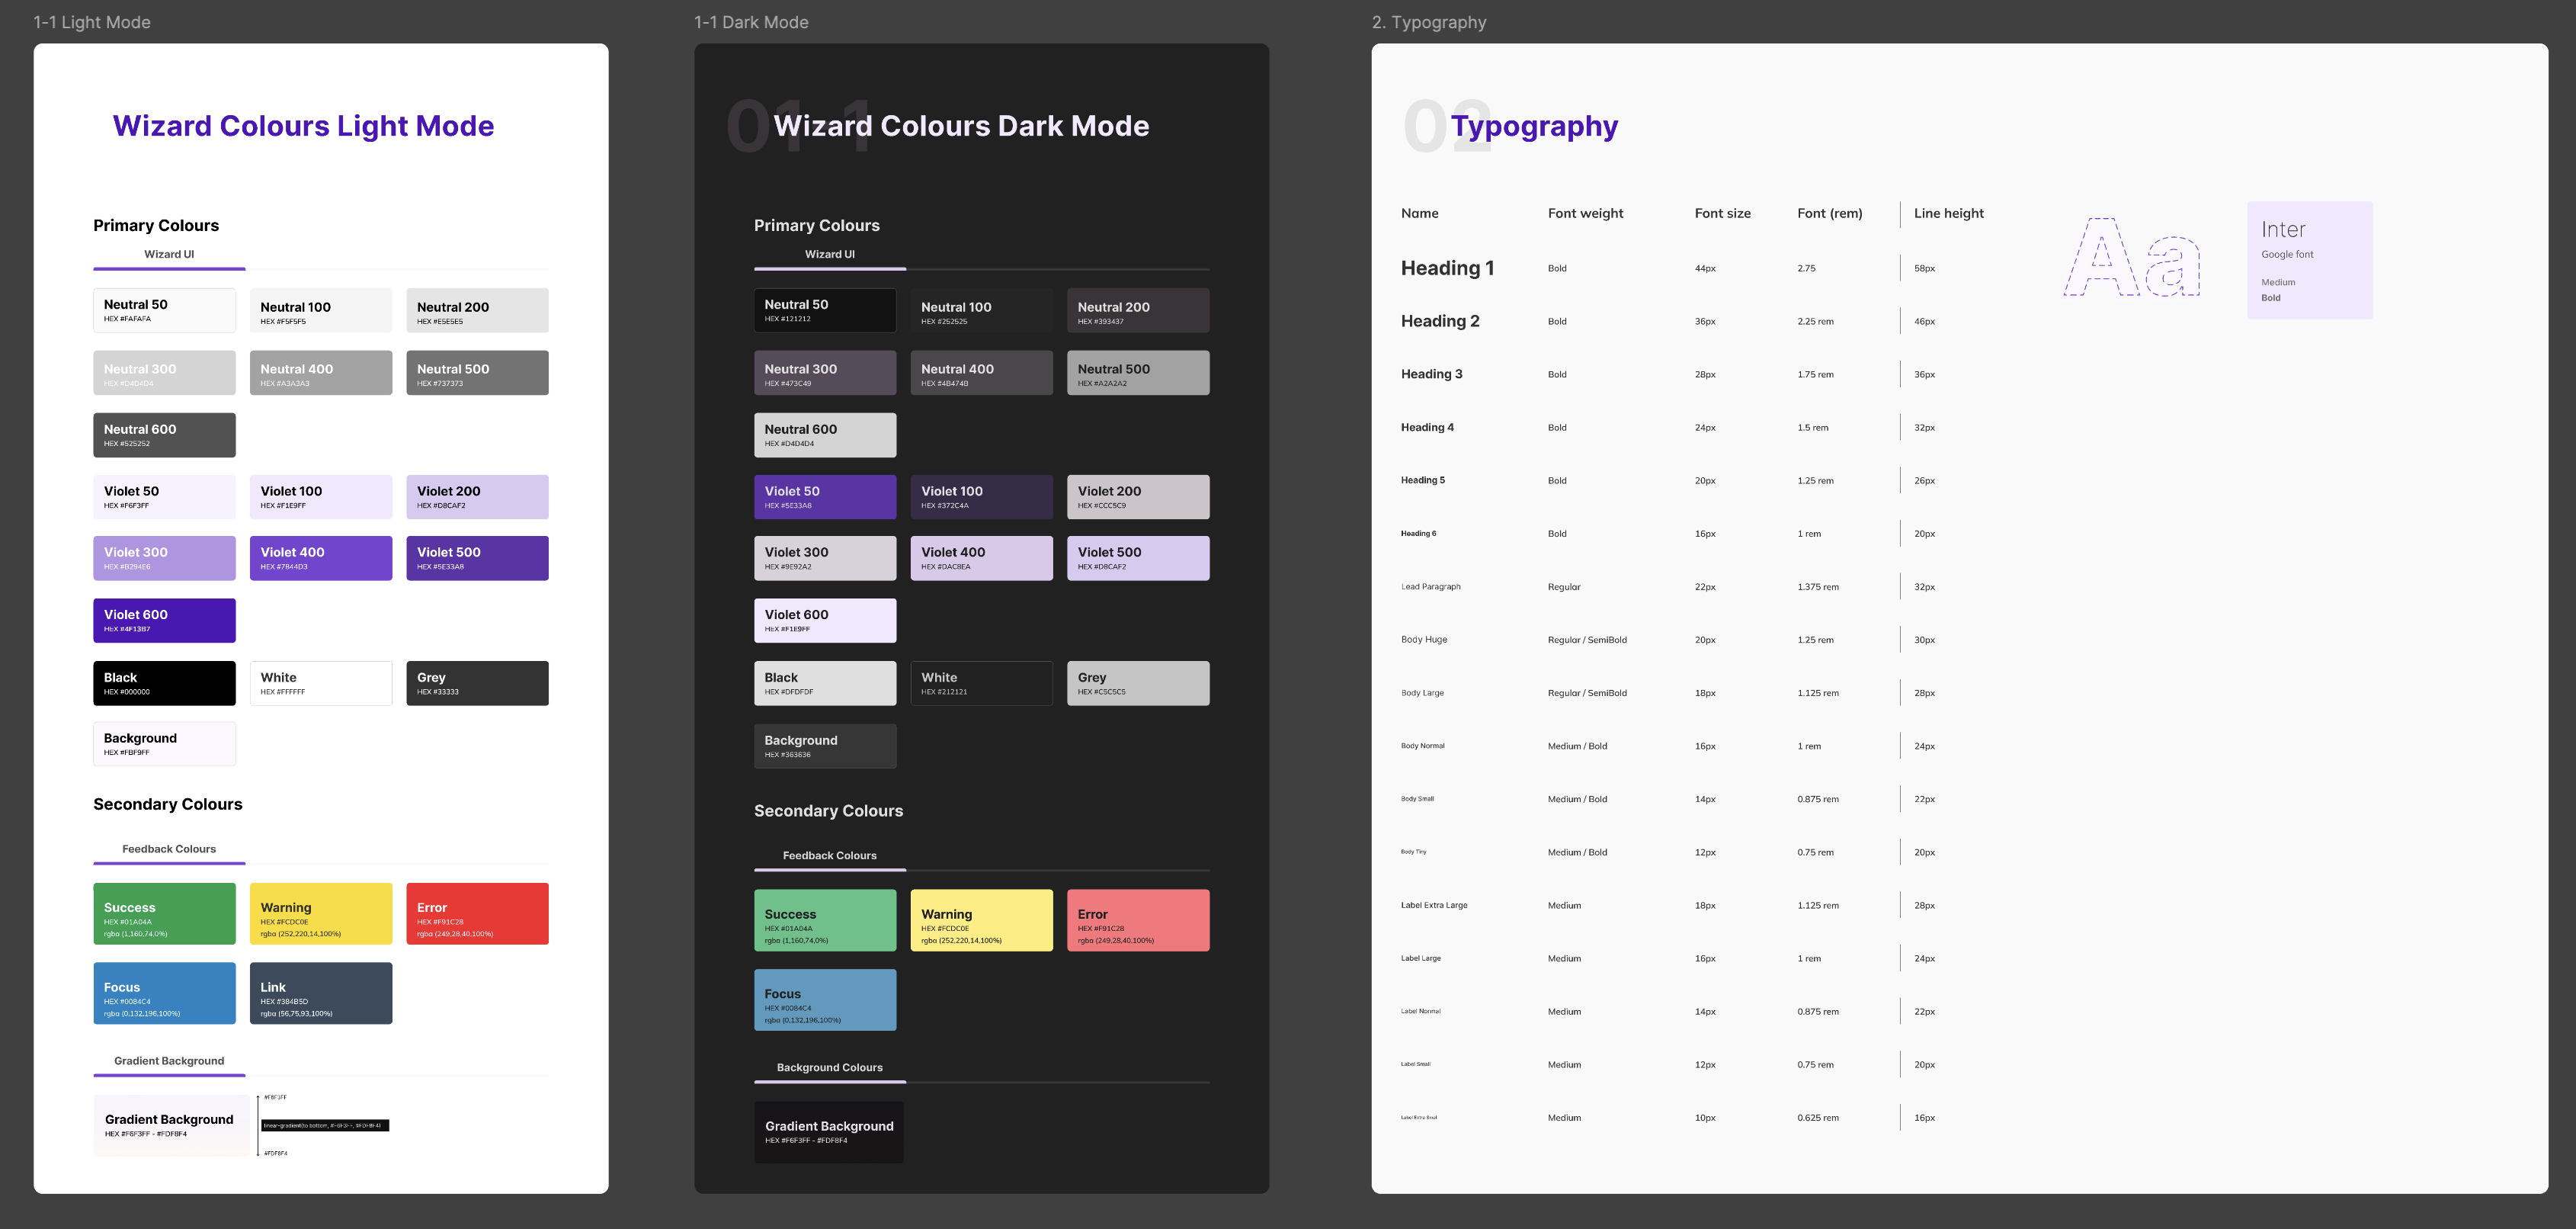Select the light mode Gradient Background card
2576x1229 pixels.
[x=172, y=1126]
